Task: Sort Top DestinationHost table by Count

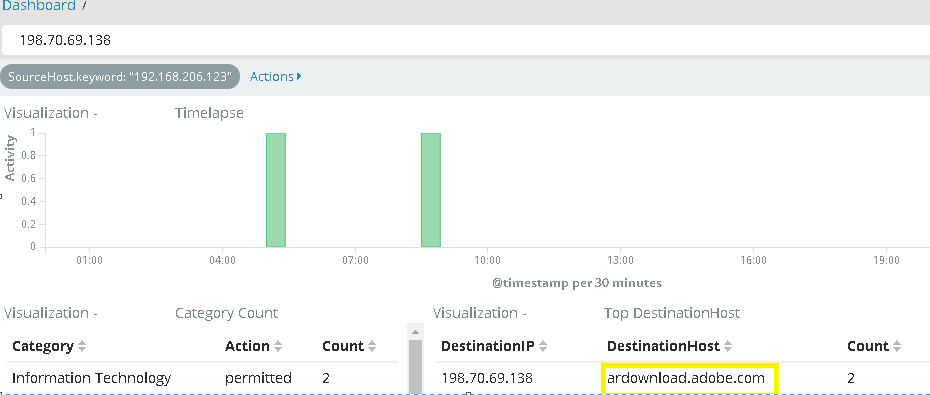Action: 897,346
